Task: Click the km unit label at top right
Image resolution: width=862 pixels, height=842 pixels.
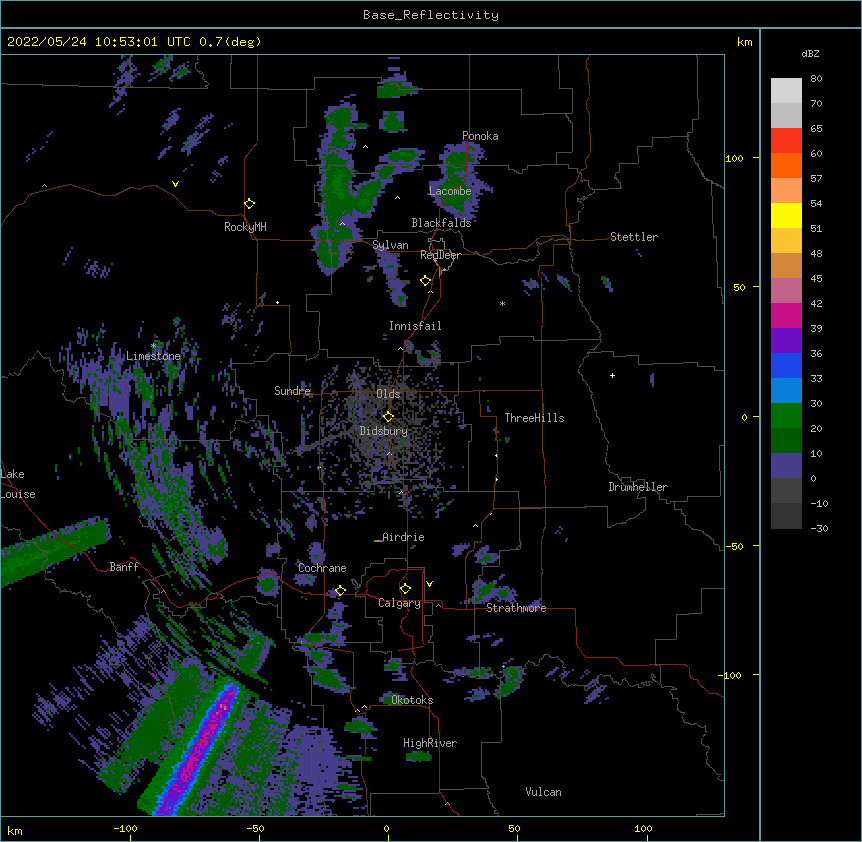Action: tap(745, 42)
